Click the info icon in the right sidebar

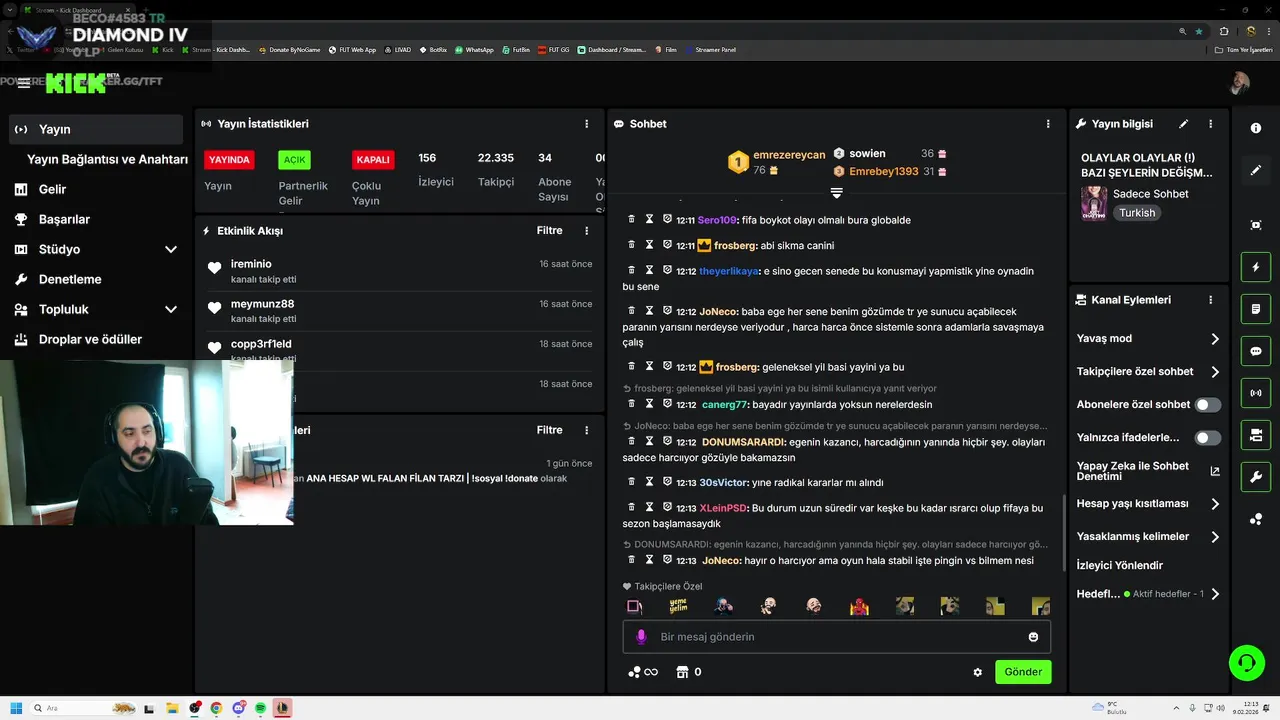click(1256, 128)
